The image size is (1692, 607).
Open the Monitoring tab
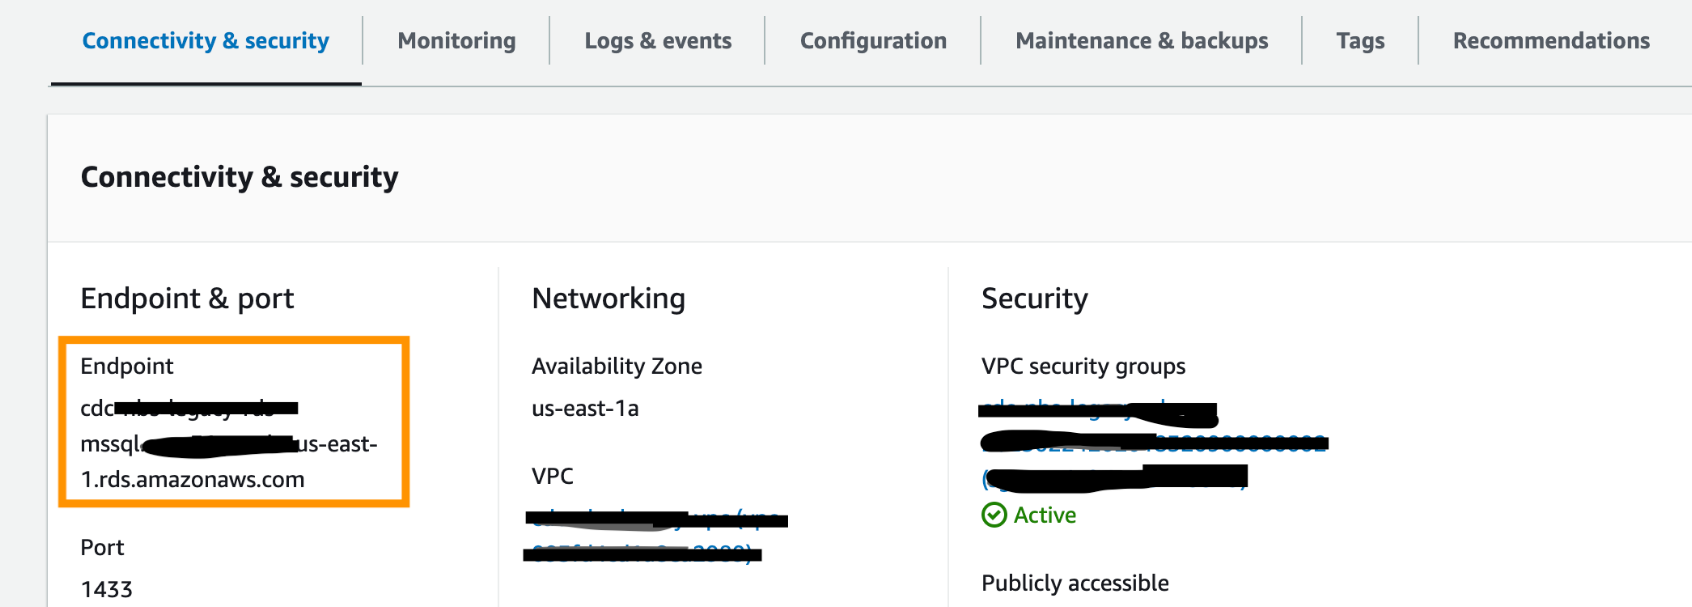pyautogui.click(x=457, y=41)
